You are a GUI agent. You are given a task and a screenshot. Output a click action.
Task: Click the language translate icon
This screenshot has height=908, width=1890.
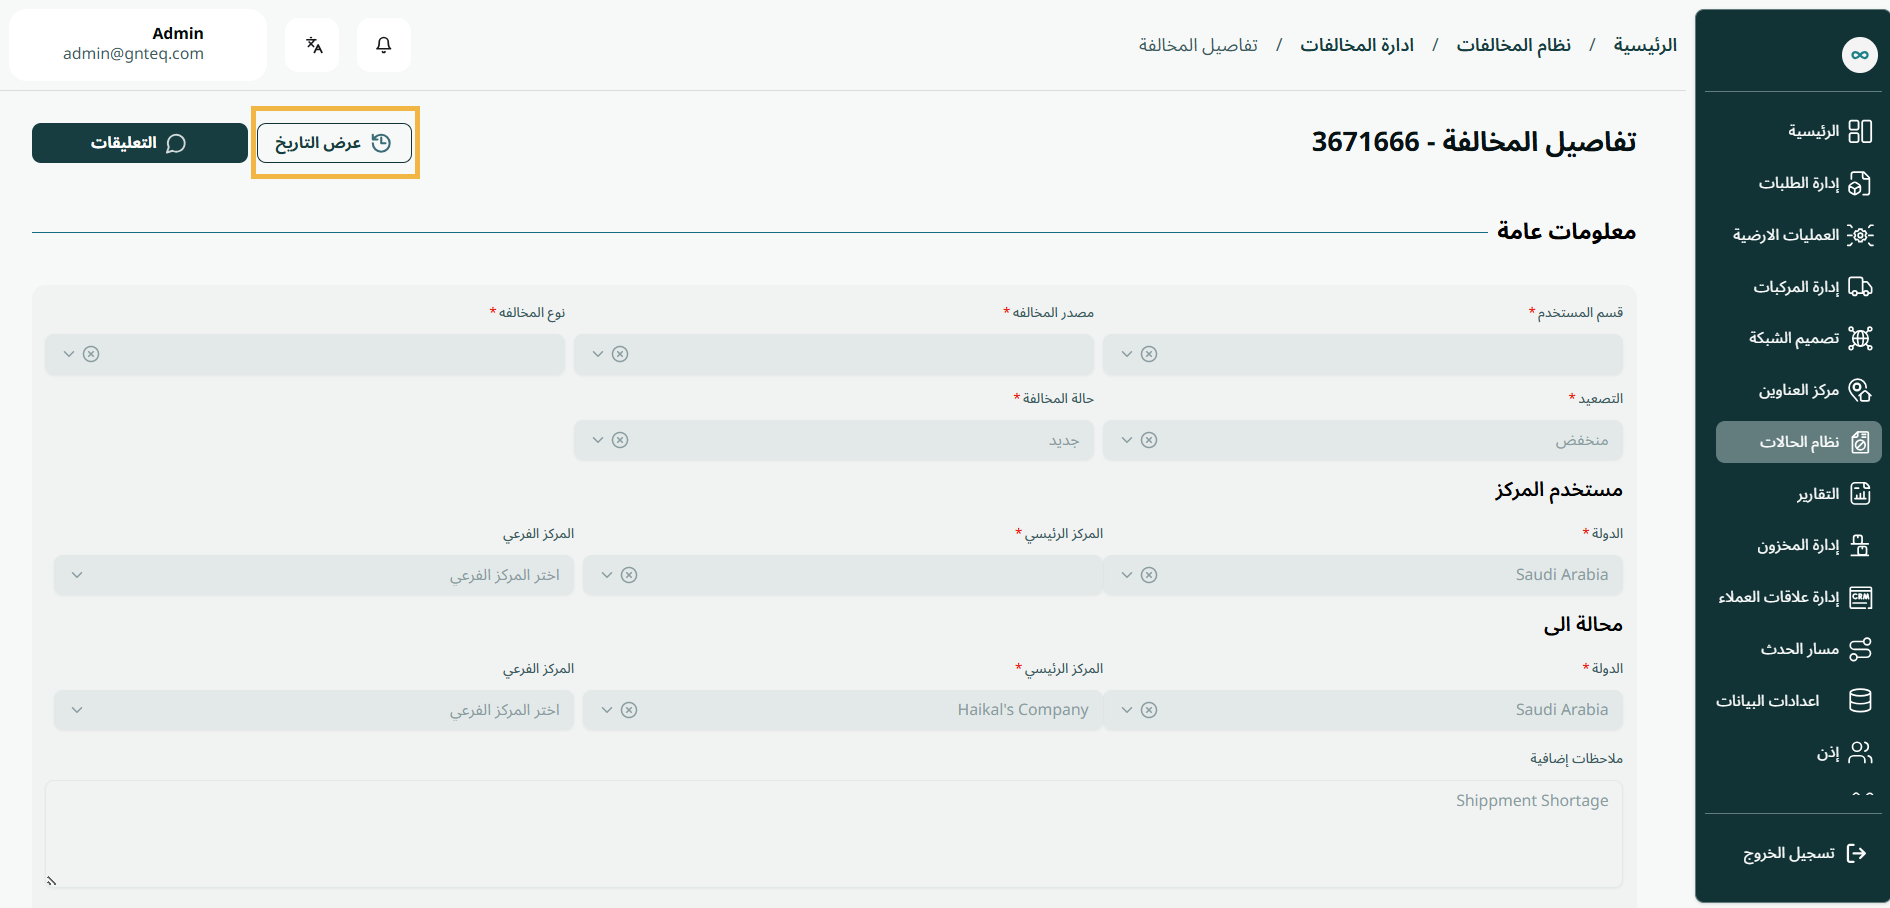tap(313, 45)
